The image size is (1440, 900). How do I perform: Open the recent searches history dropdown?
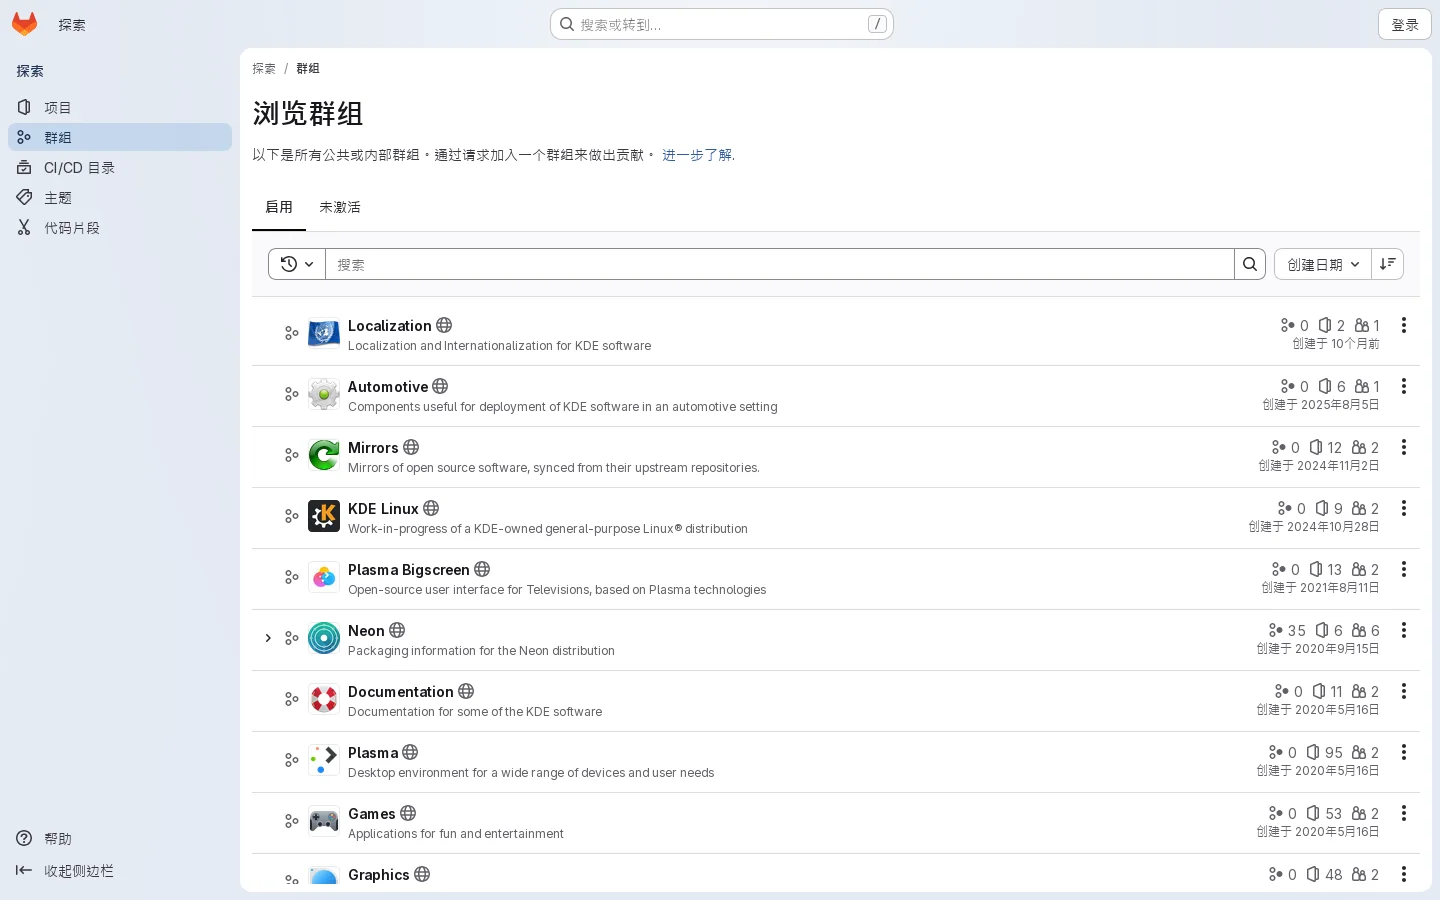297,264
